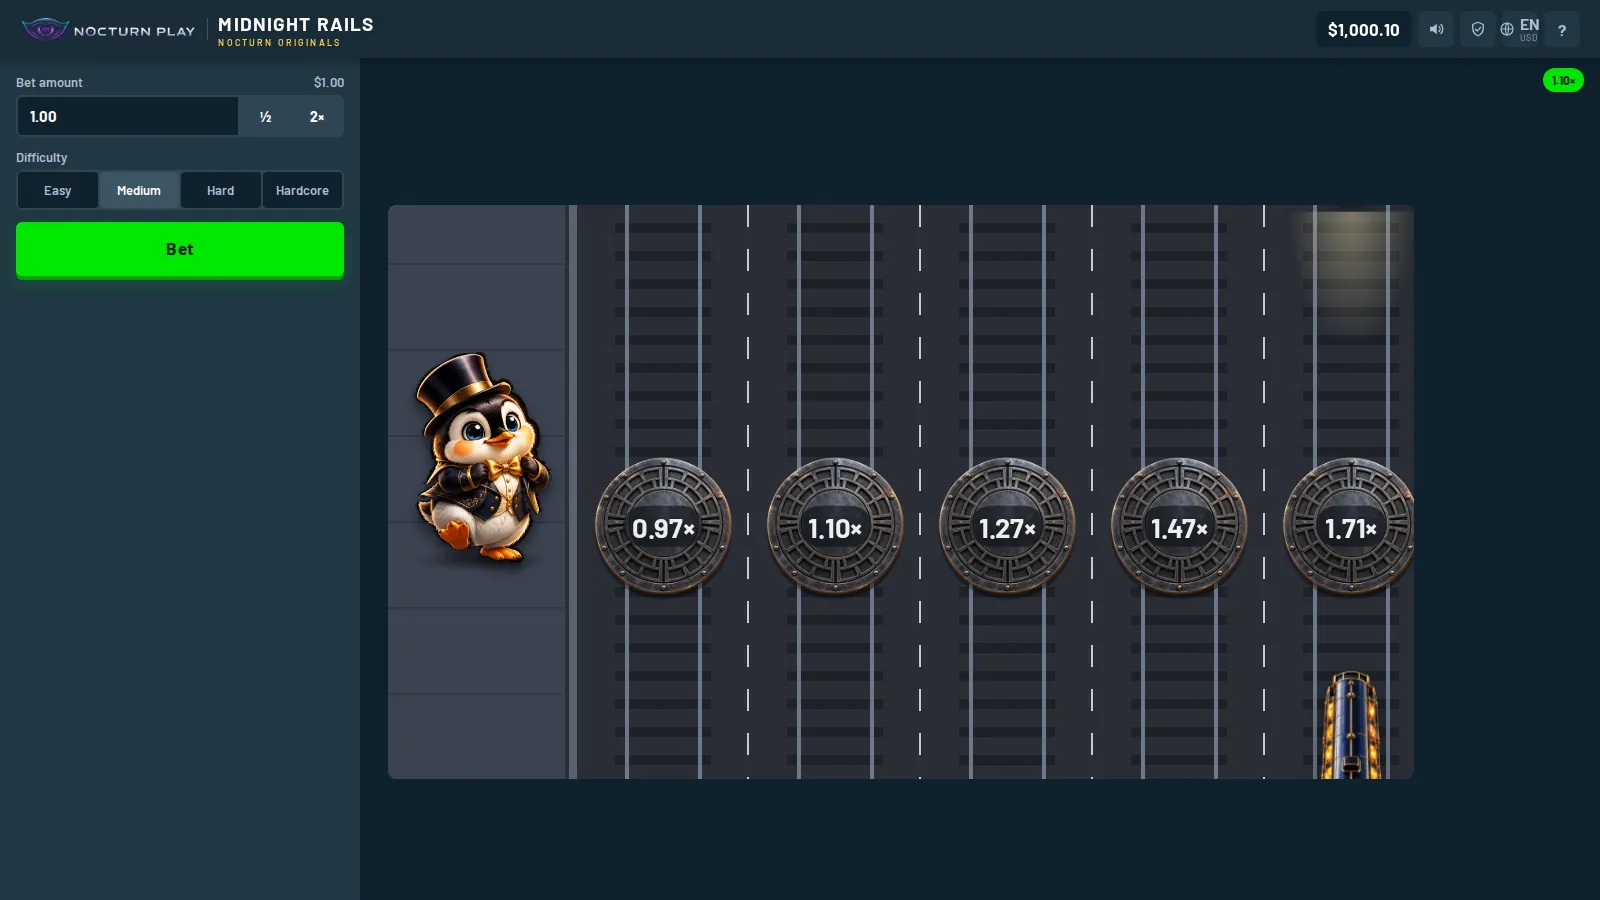Screen dimensions: 1600x900
Task: Click the green Bet button
Action: [180, 249]
